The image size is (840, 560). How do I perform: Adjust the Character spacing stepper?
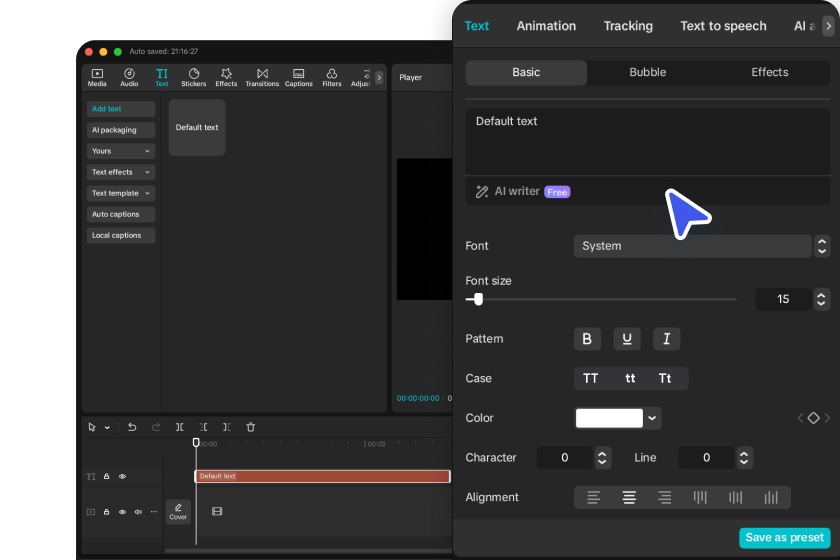[602, 458]
